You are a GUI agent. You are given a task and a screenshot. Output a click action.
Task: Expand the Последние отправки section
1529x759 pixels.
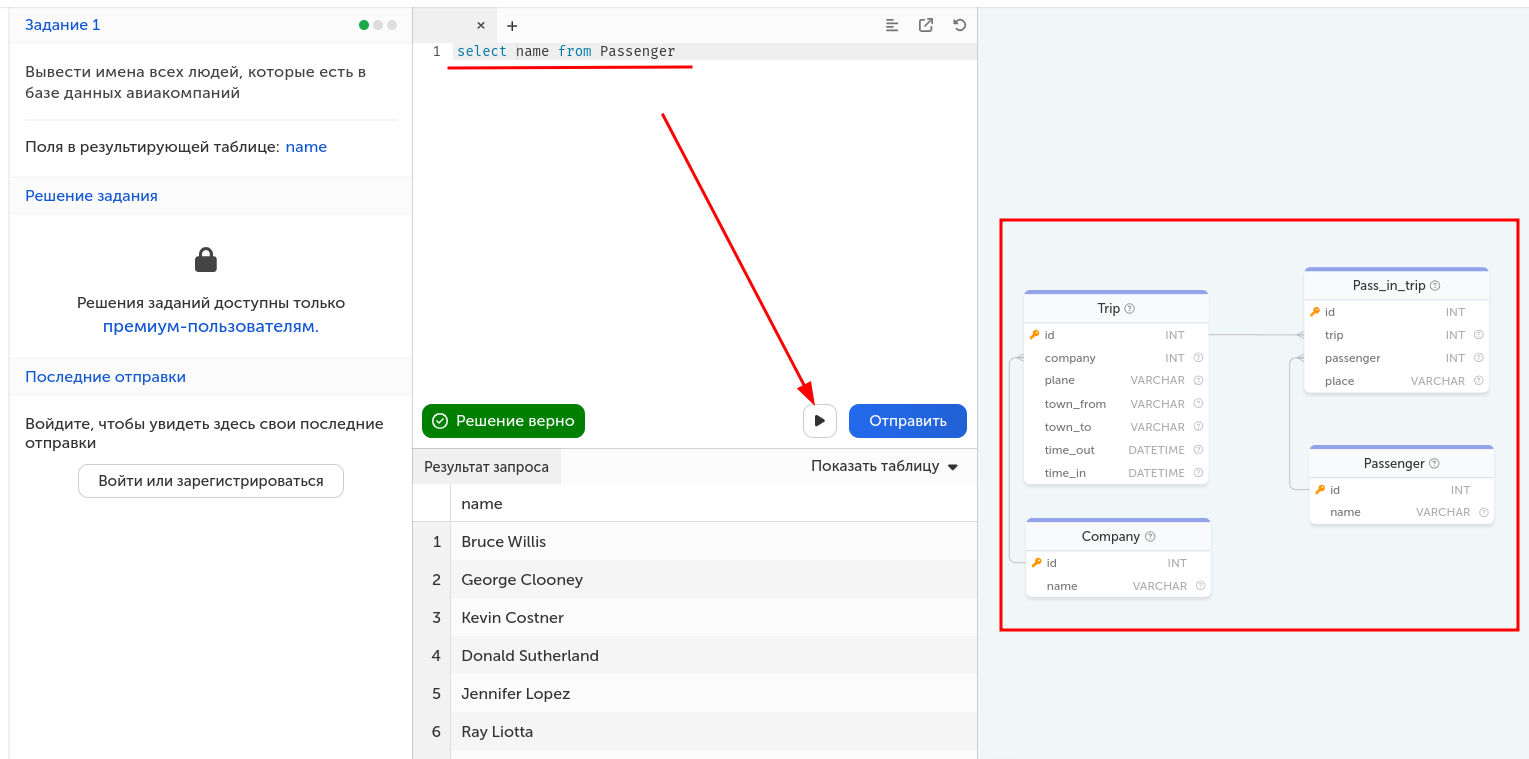(105, 377)
